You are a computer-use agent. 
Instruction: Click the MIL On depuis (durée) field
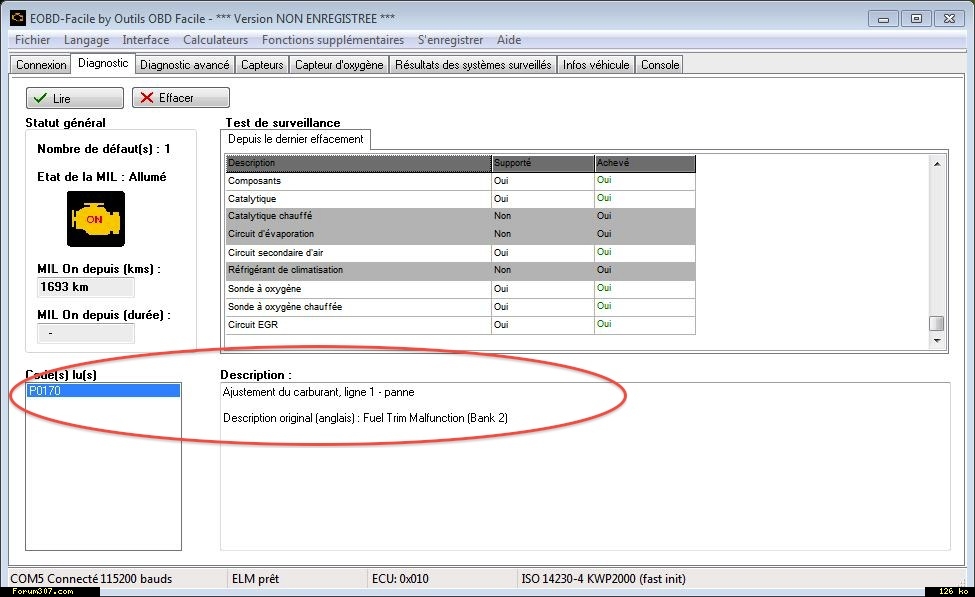coord(86,333)
